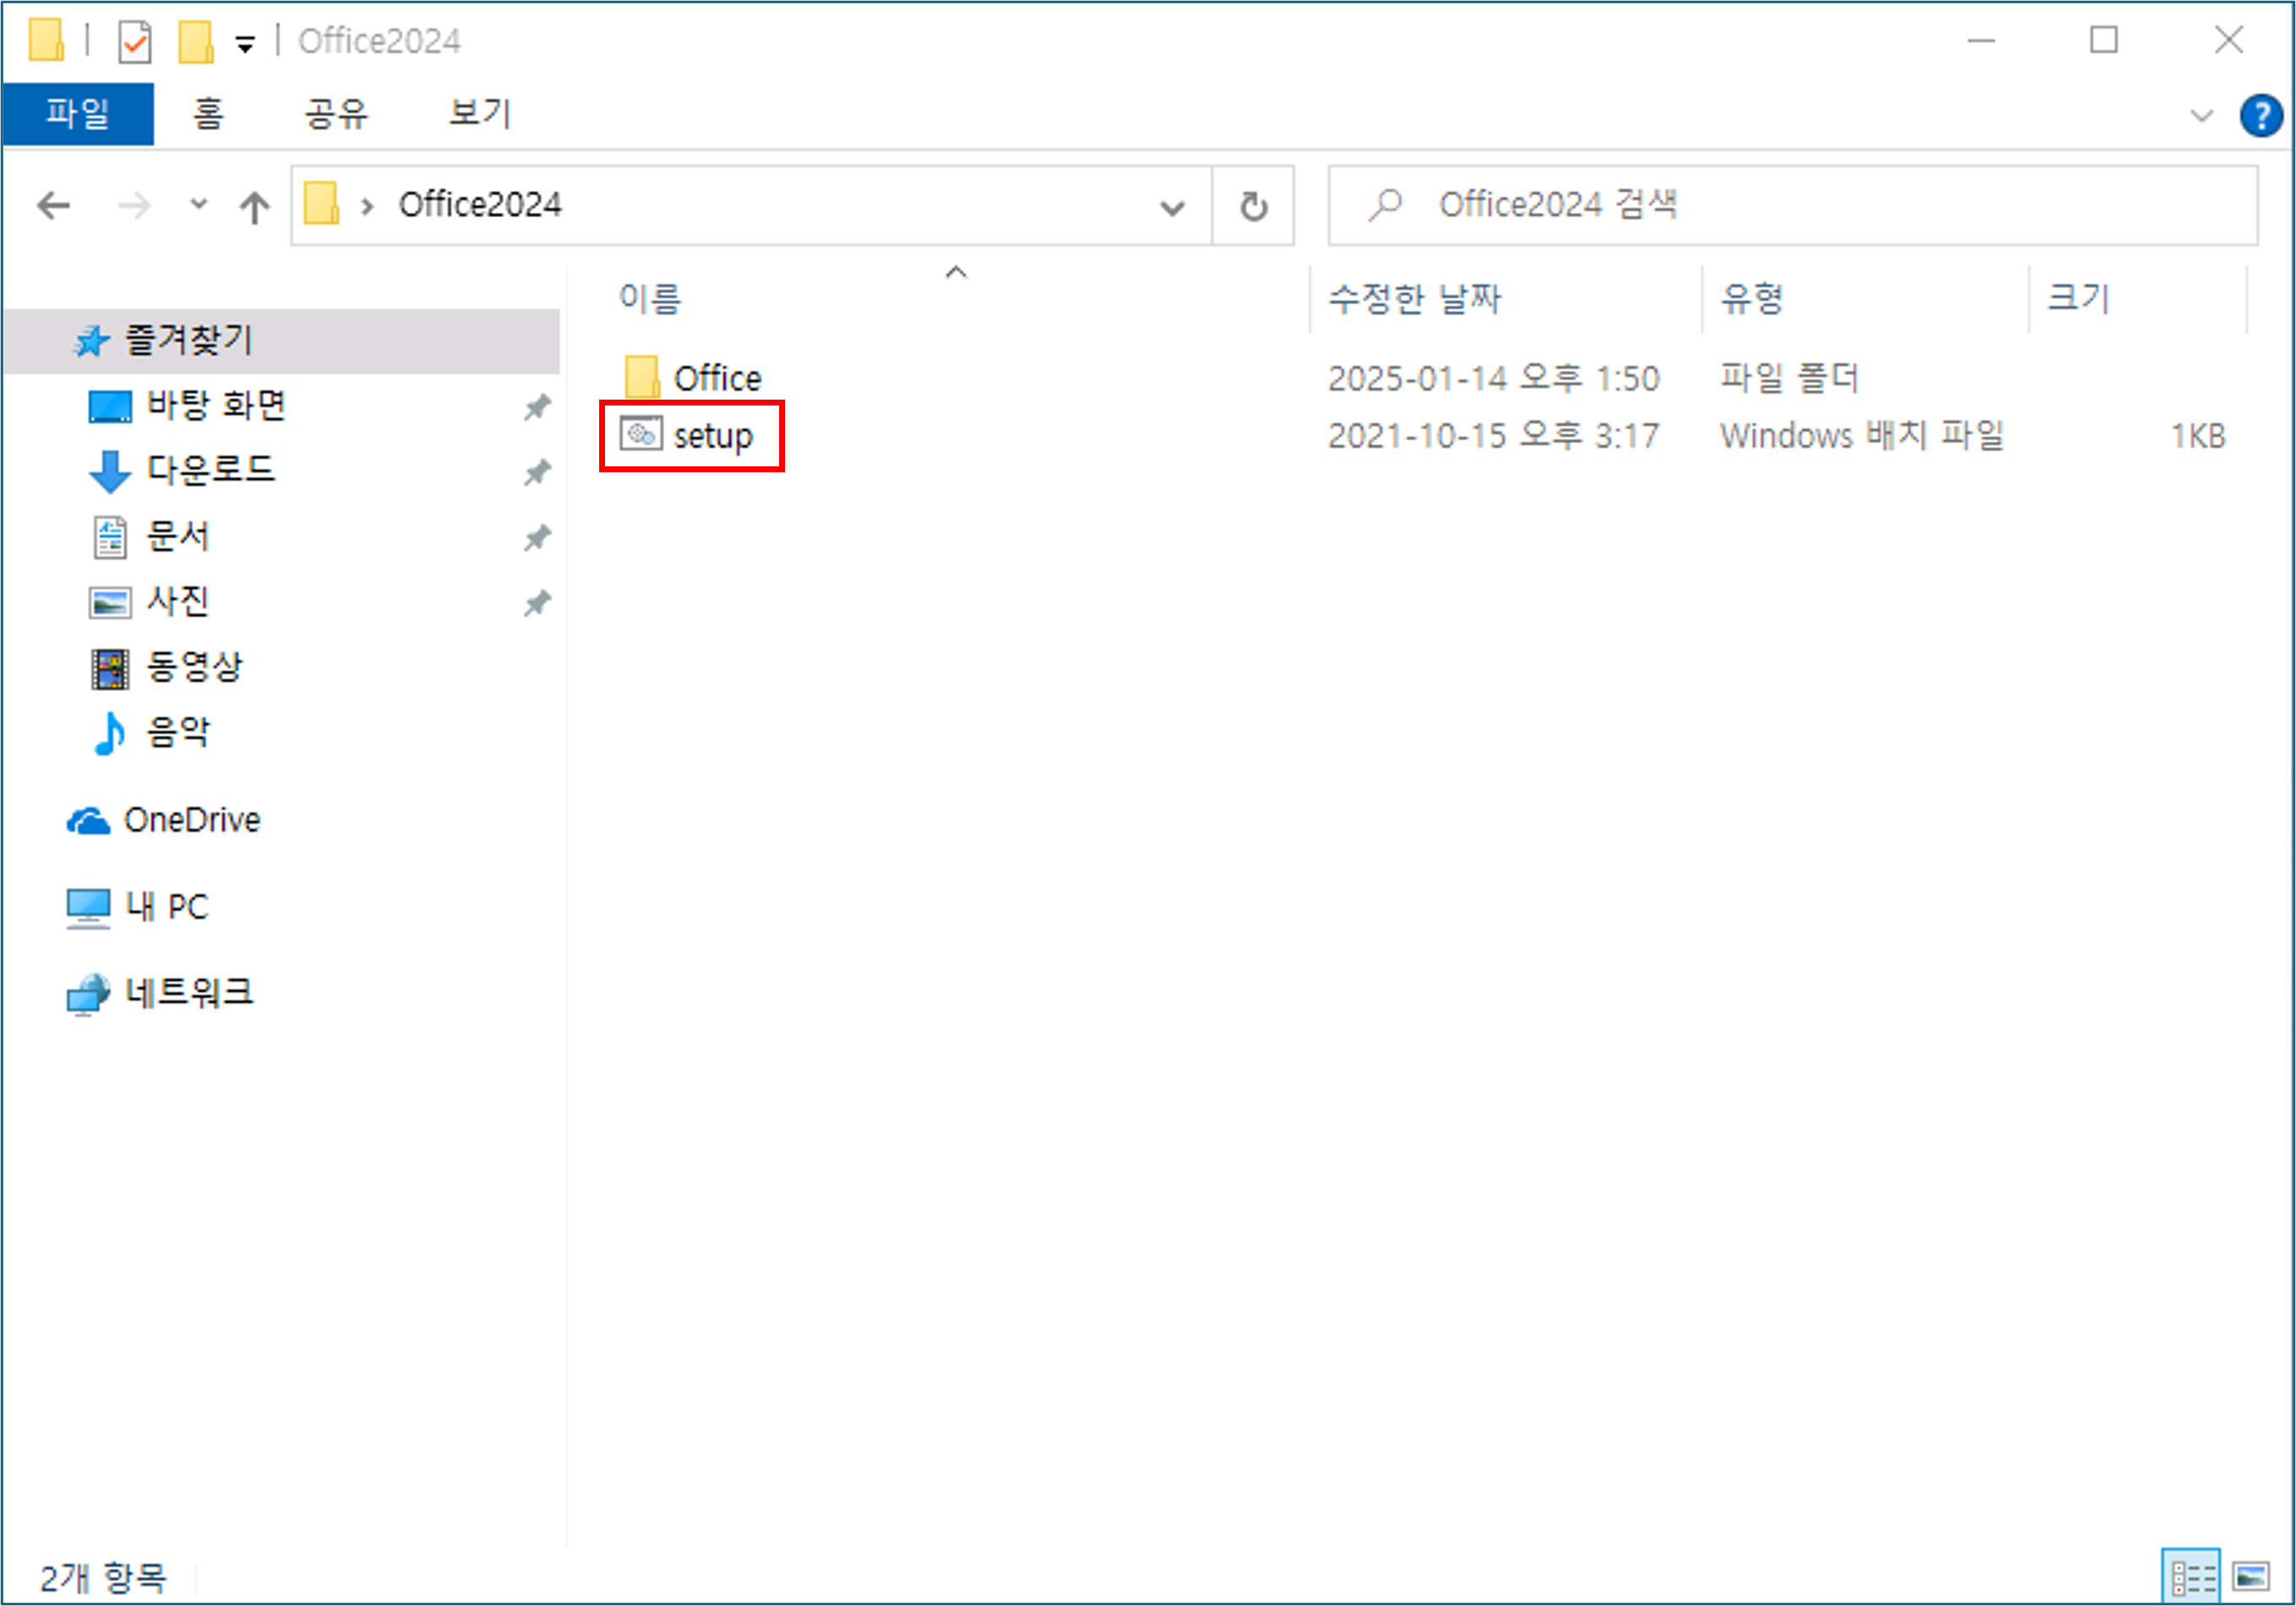Screen dimensions: 2296x1606
Task: Click the Back navigation arrow
Action: tap(53, 206)
